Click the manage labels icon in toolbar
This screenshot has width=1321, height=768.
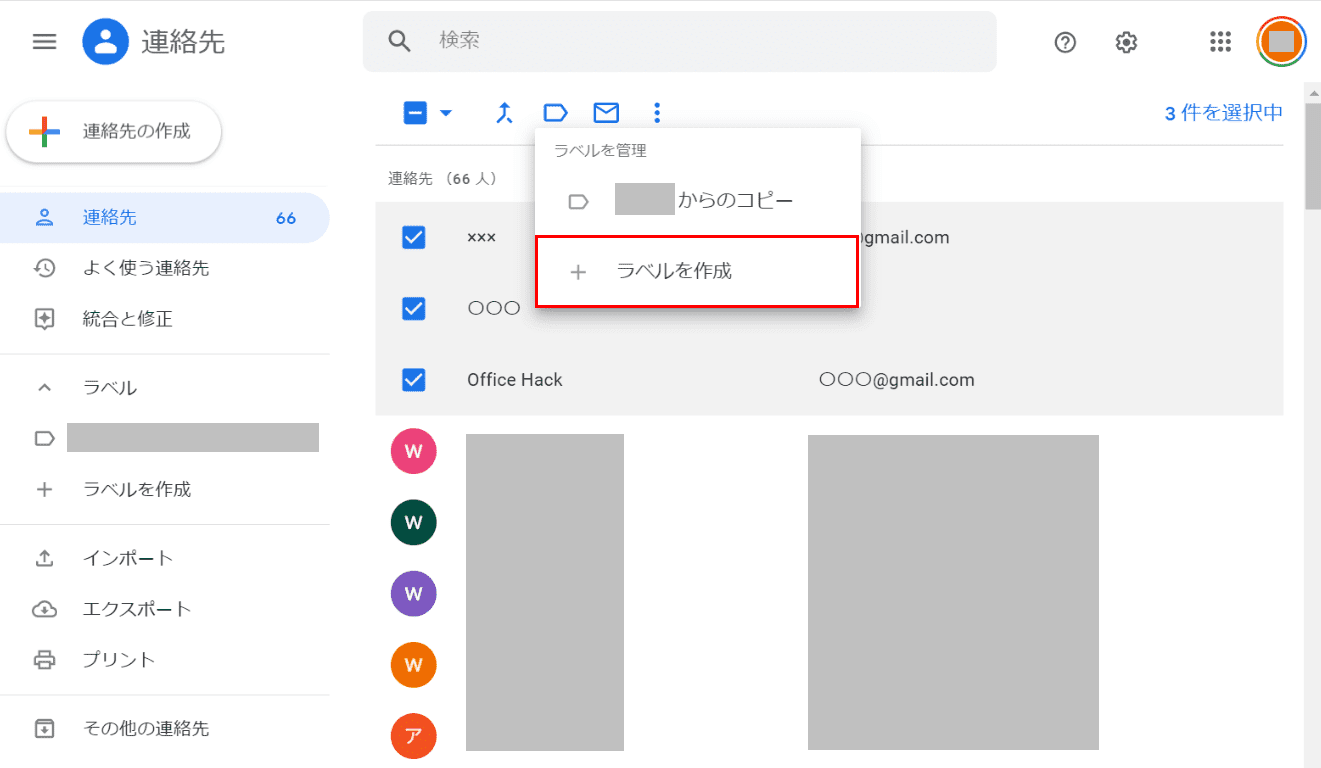point(555,113)
